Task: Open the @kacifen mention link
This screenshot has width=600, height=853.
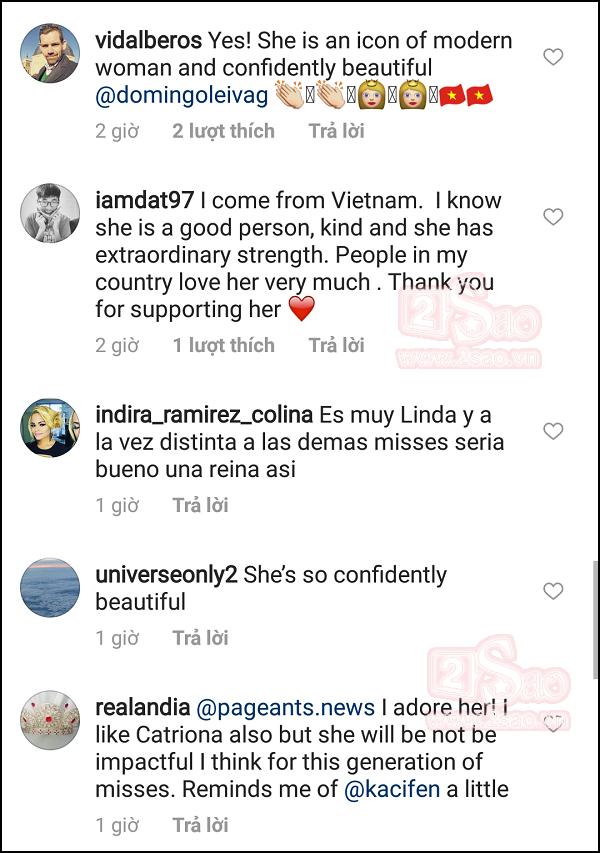Action: [392, 789]
